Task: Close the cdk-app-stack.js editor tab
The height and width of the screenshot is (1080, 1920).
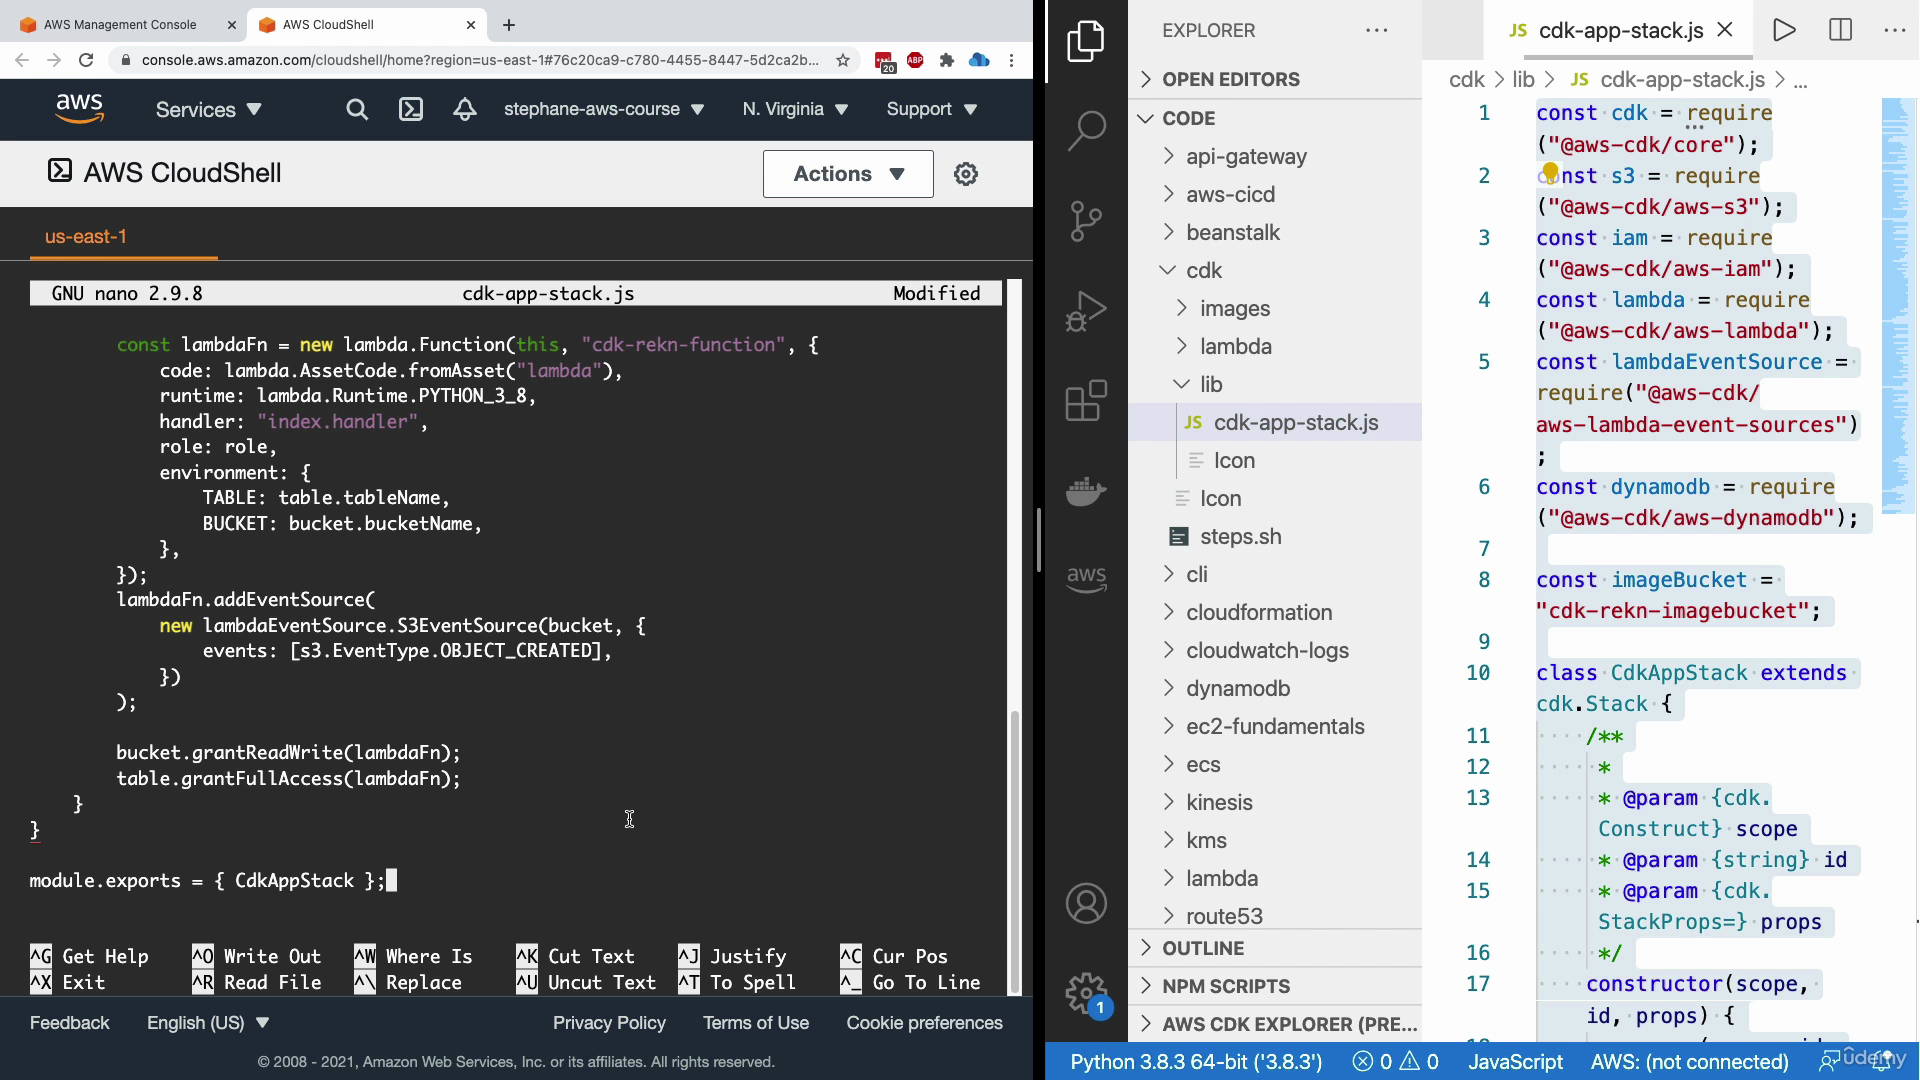Action: pos(1725,30)
